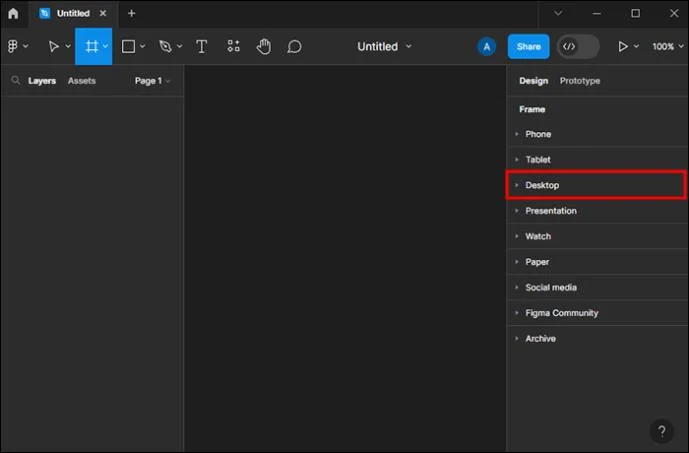Open the Page 1 dropdown

pos(152,81)
